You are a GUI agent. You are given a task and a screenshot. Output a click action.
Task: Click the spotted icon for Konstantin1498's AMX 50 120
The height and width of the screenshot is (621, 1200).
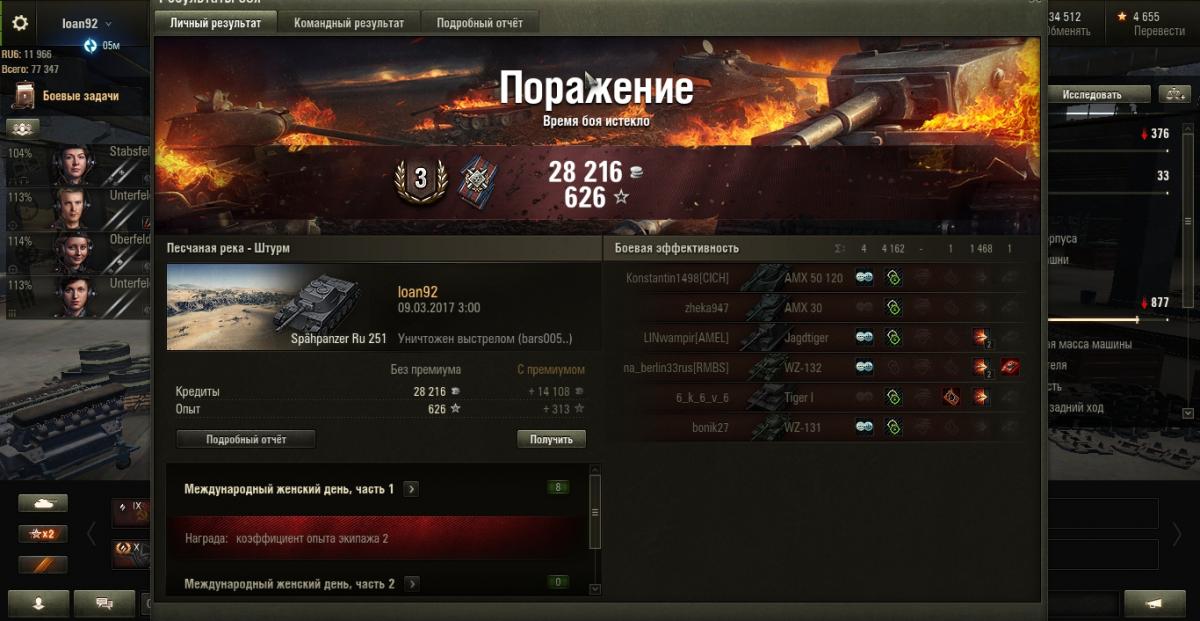[x=864, y=278]
